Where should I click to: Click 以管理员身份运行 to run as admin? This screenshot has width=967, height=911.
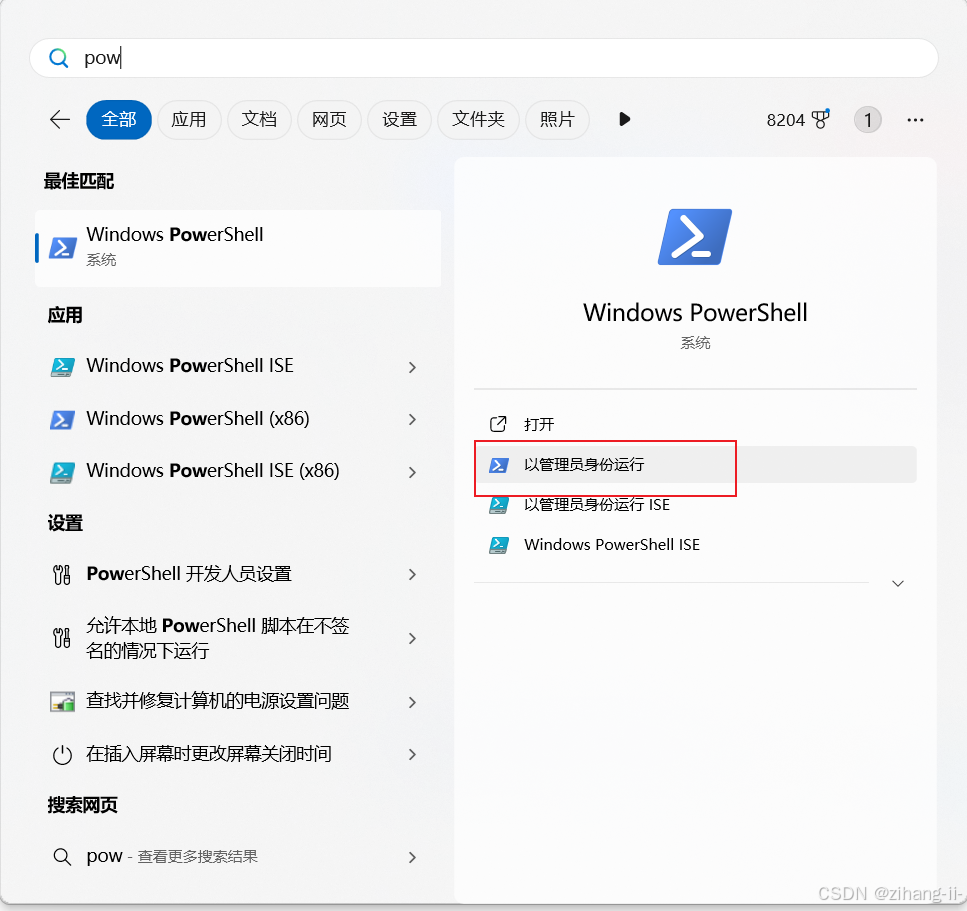[x=695, y=464]
